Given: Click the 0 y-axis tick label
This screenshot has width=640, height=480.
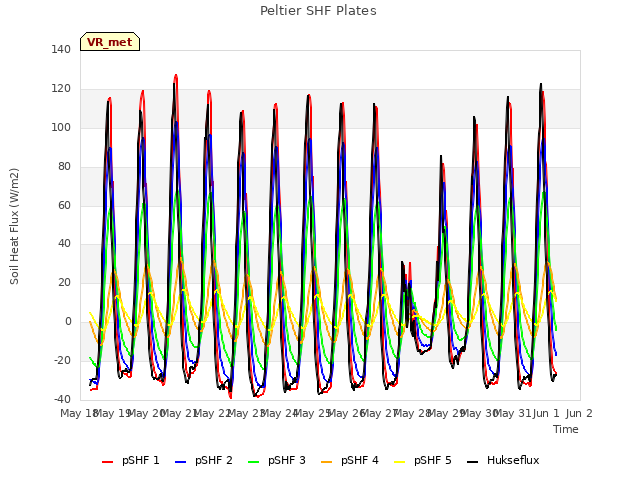Looking at the screenshot, I should (68, 322).
